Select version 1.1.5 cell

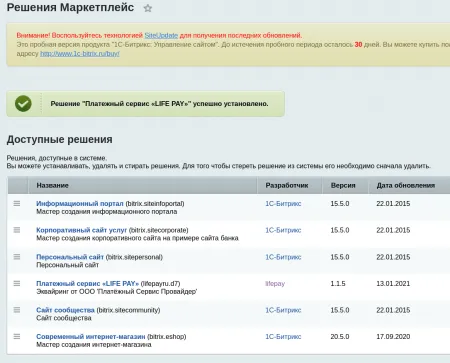click(x=338, y=284)
